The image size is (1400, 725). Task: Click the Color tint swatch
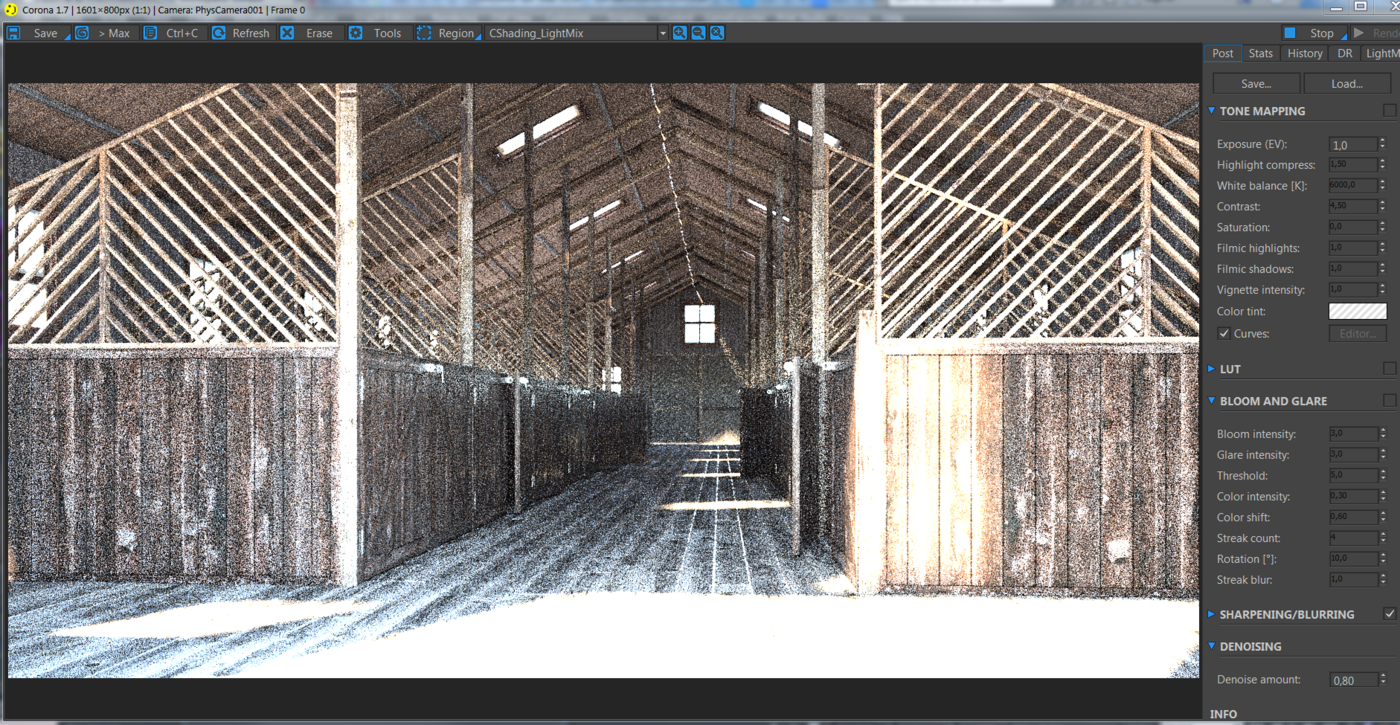(x=1357, y=312)
